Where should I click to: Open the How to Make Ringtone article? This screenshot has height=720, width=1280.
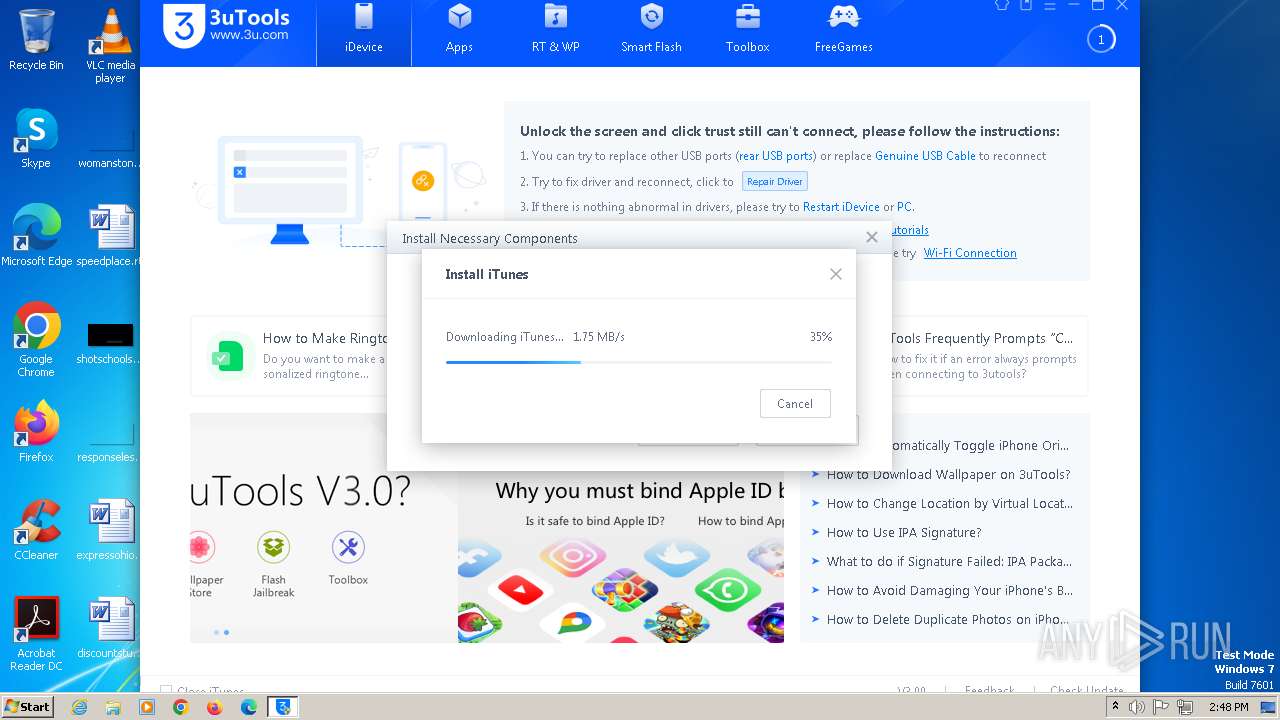point(325,338)
